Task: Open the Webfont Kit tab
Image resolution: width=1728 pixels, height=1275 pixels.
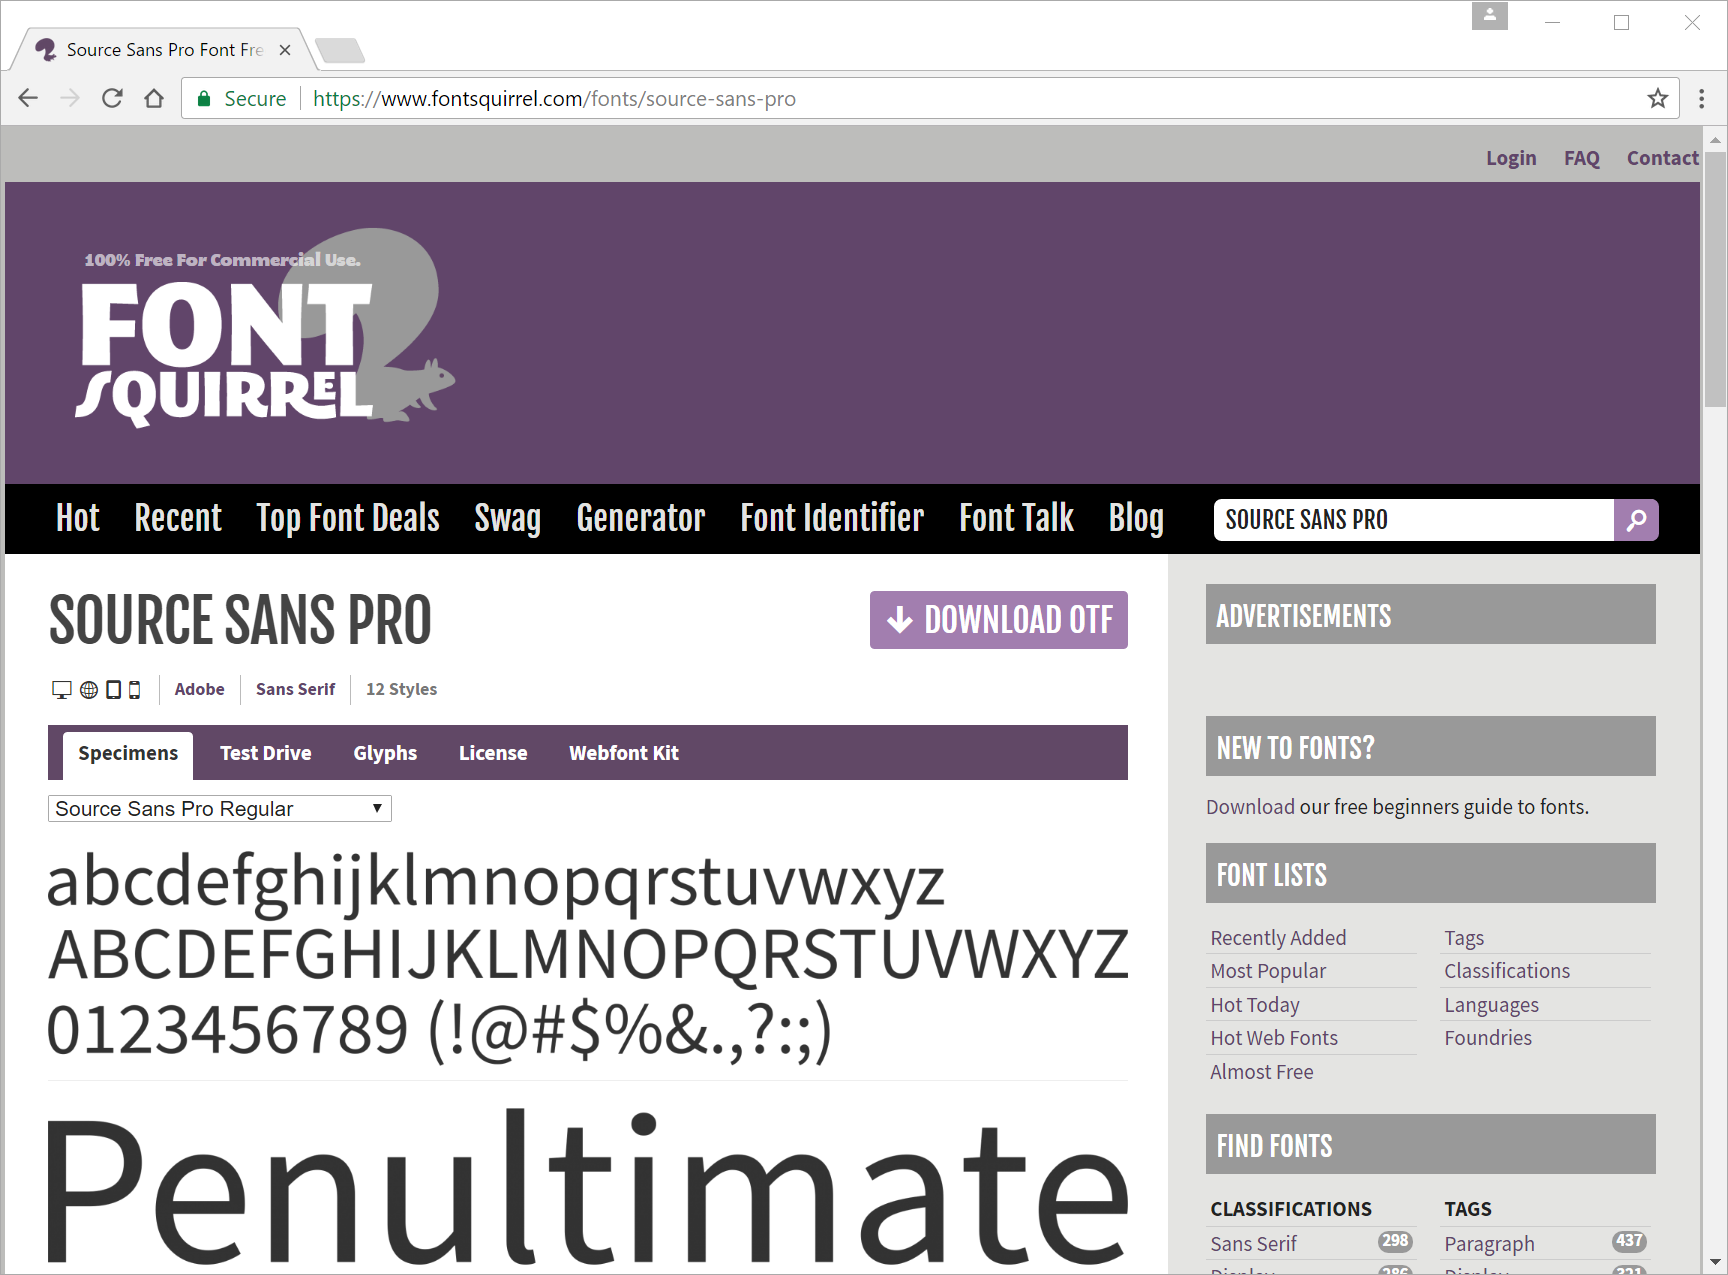Action: (624, 753)
